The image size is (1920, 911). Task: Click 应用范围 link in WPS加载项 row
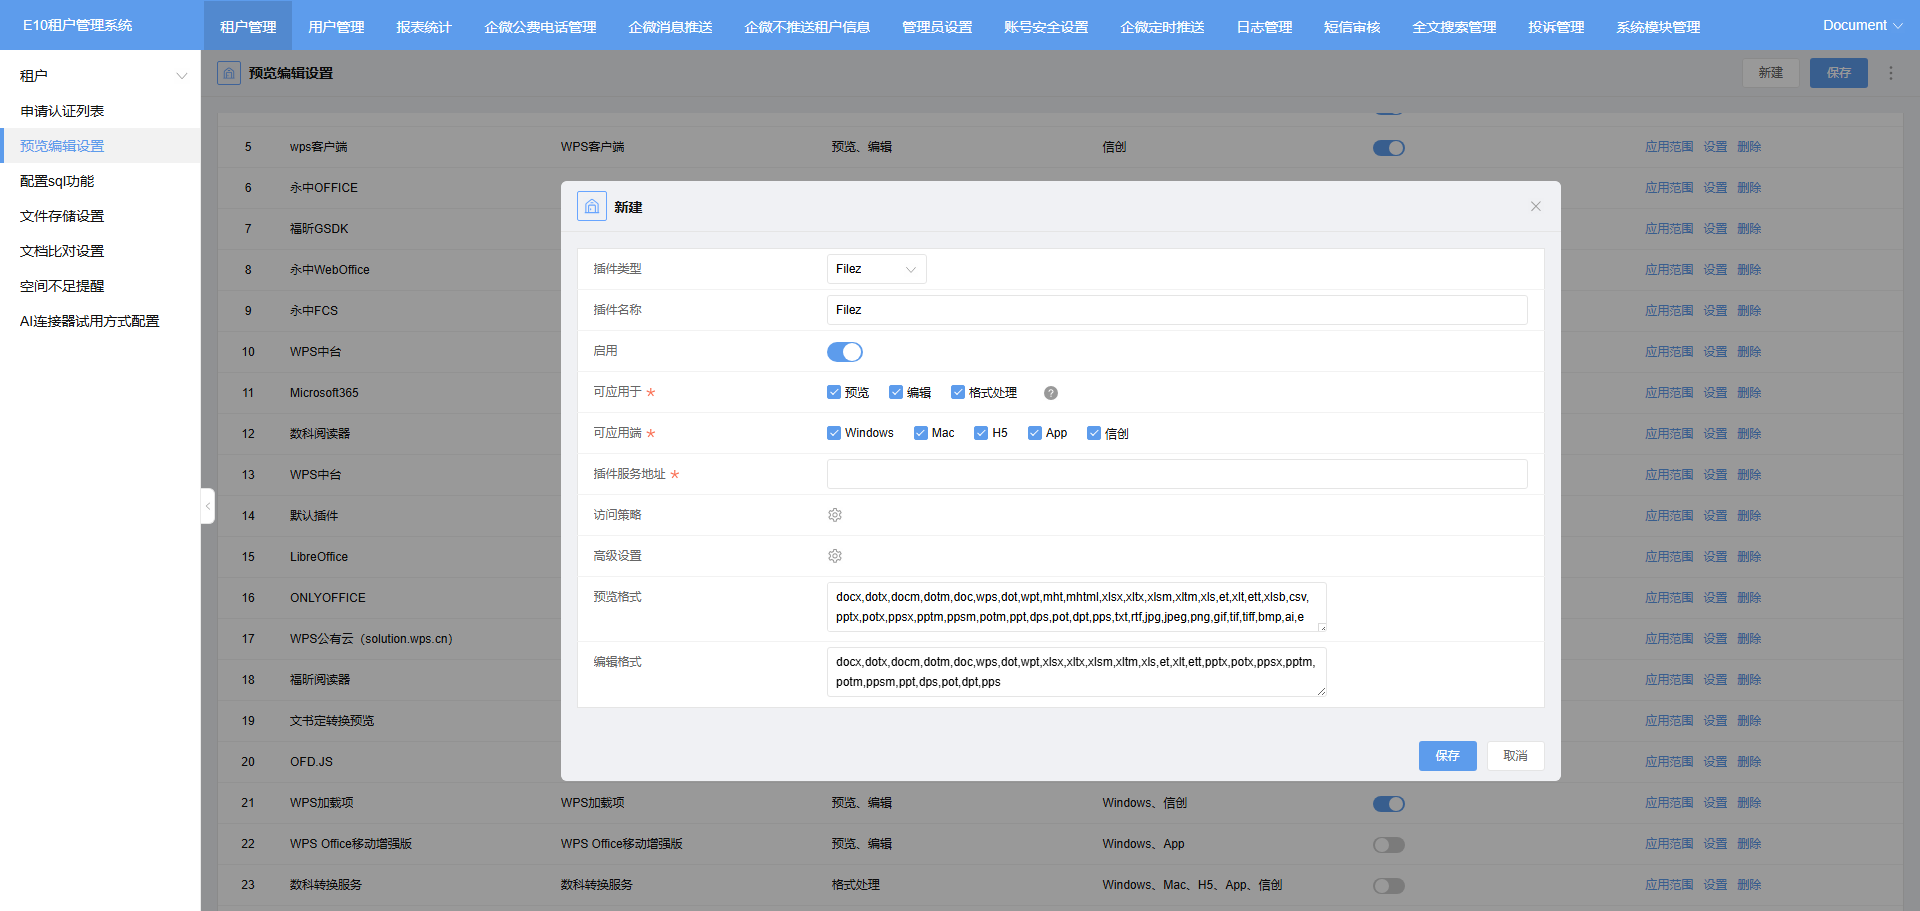[x=1669, y=803]
